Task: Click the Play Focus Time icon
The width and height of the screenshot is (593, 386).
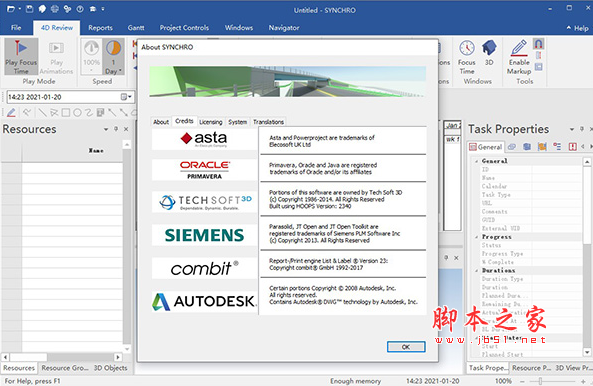Action: (x=21, y=48)
